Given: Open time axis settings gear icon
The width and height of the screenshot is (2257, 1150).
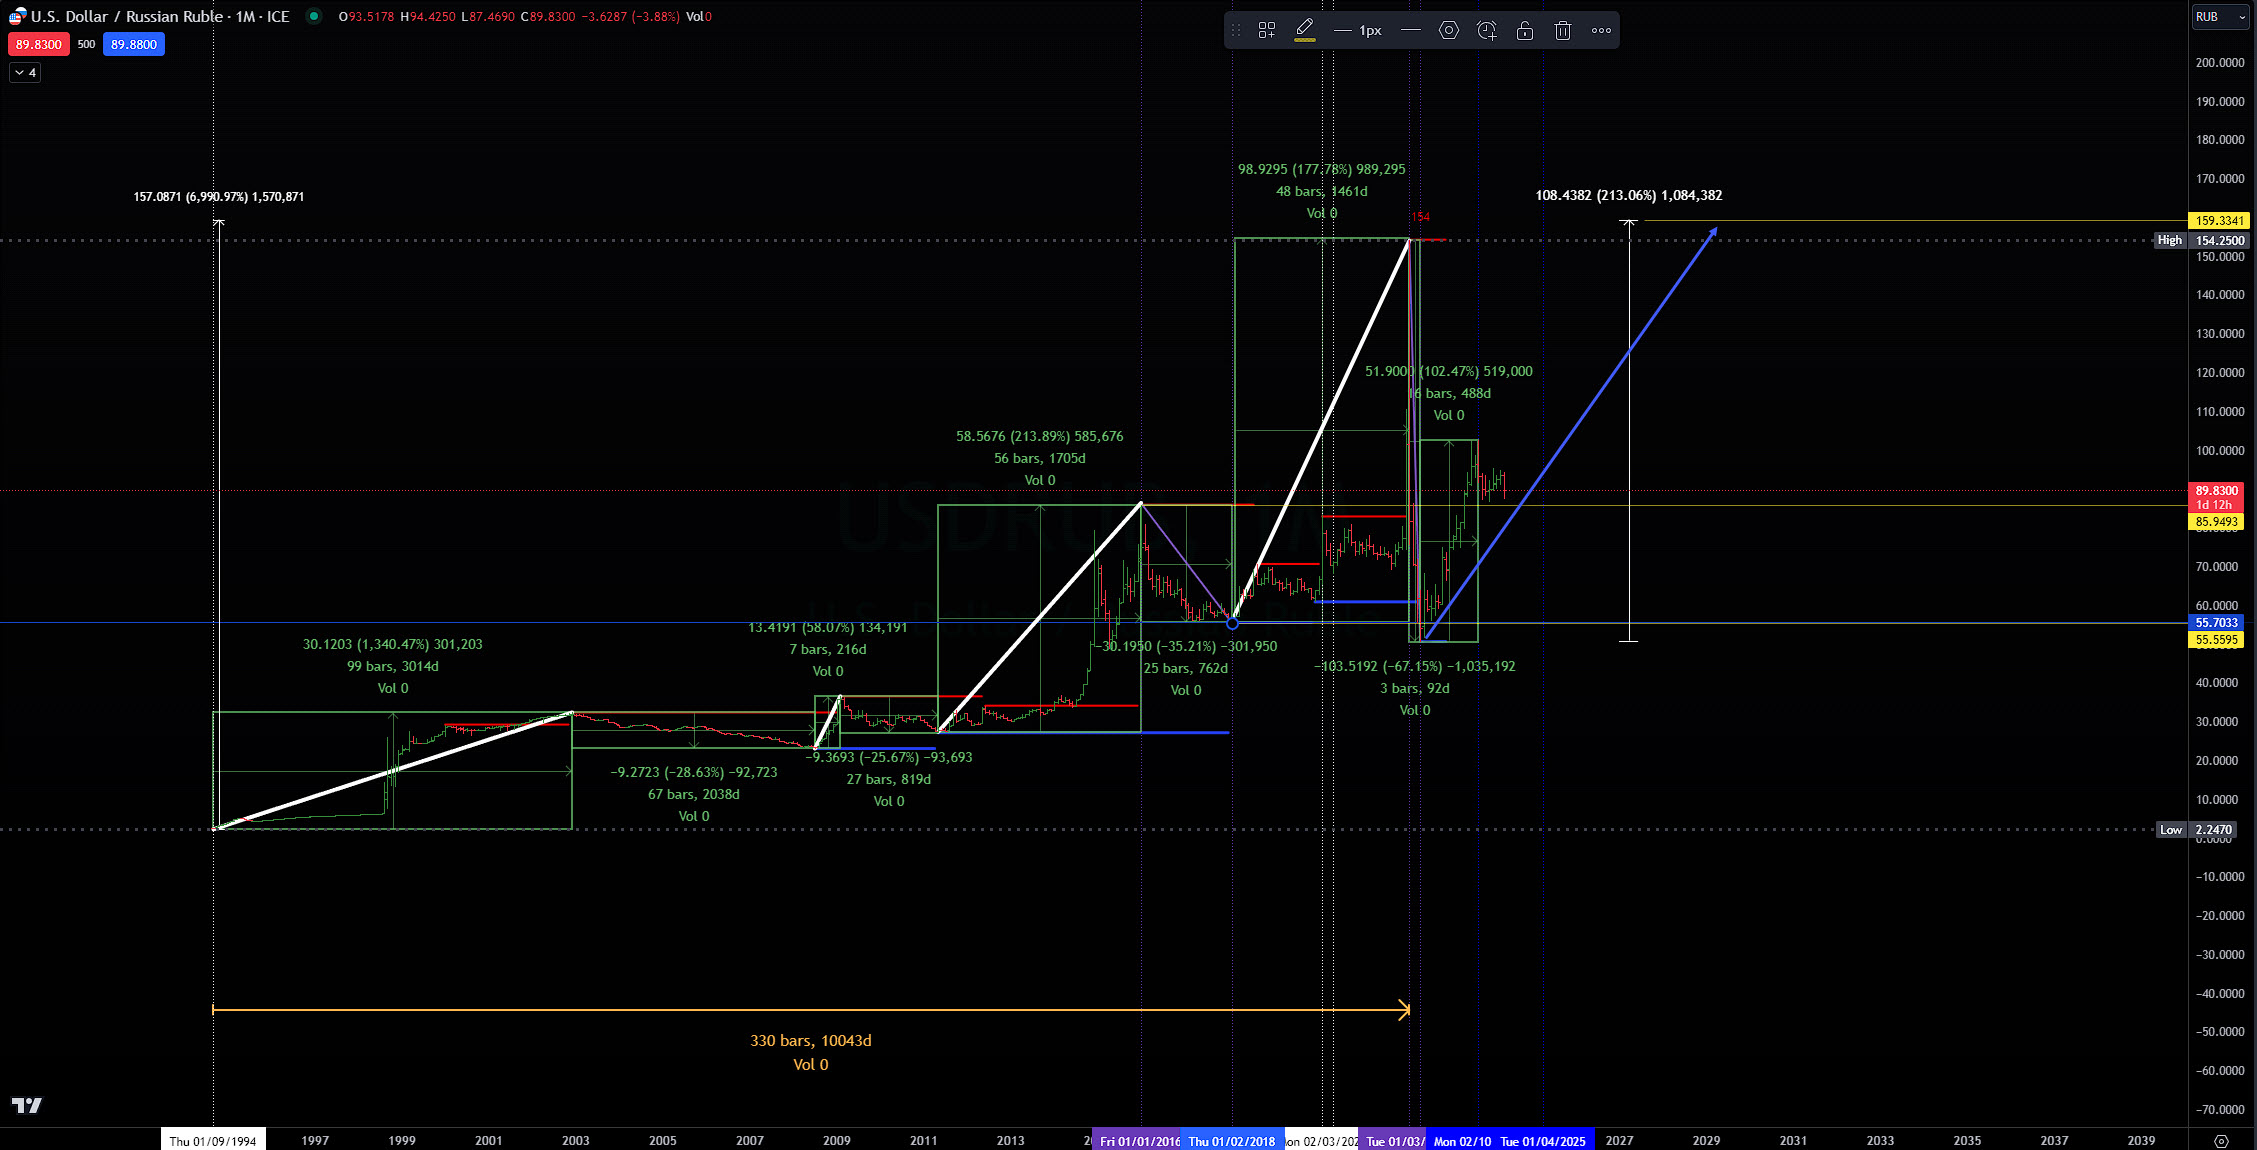Looking at the screenshot, I should point(2221,1140).
